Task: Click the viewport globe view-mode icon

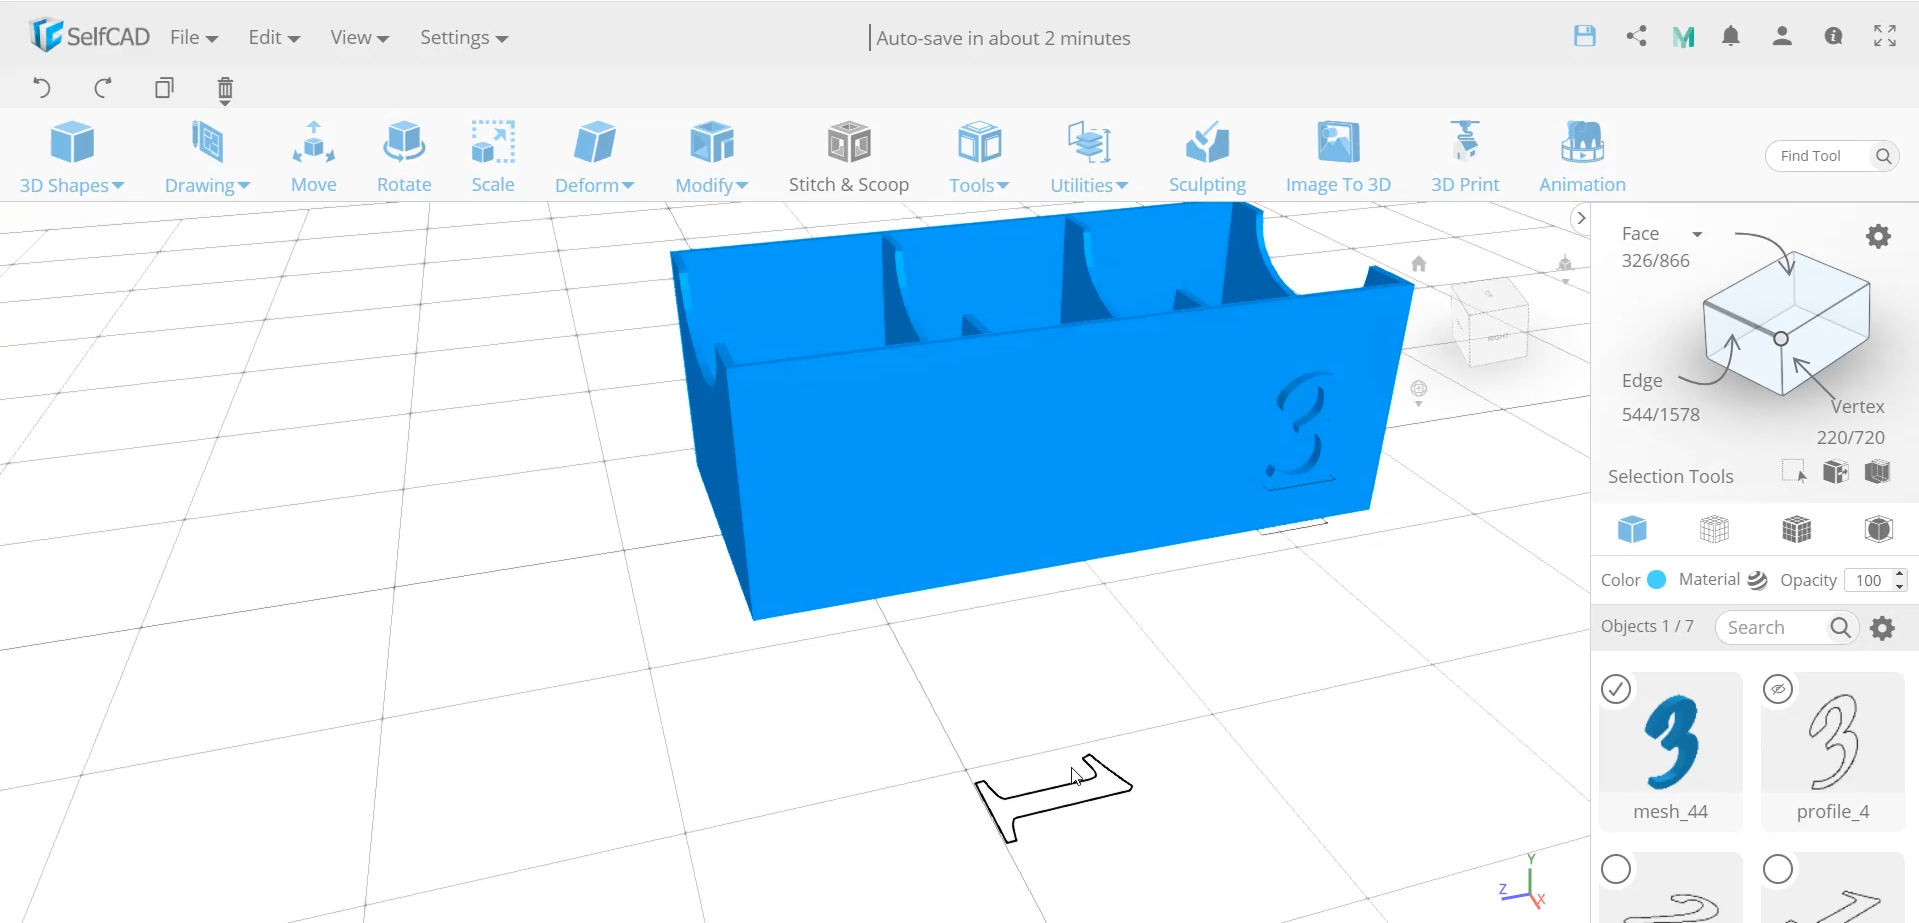Action: 1418,389
